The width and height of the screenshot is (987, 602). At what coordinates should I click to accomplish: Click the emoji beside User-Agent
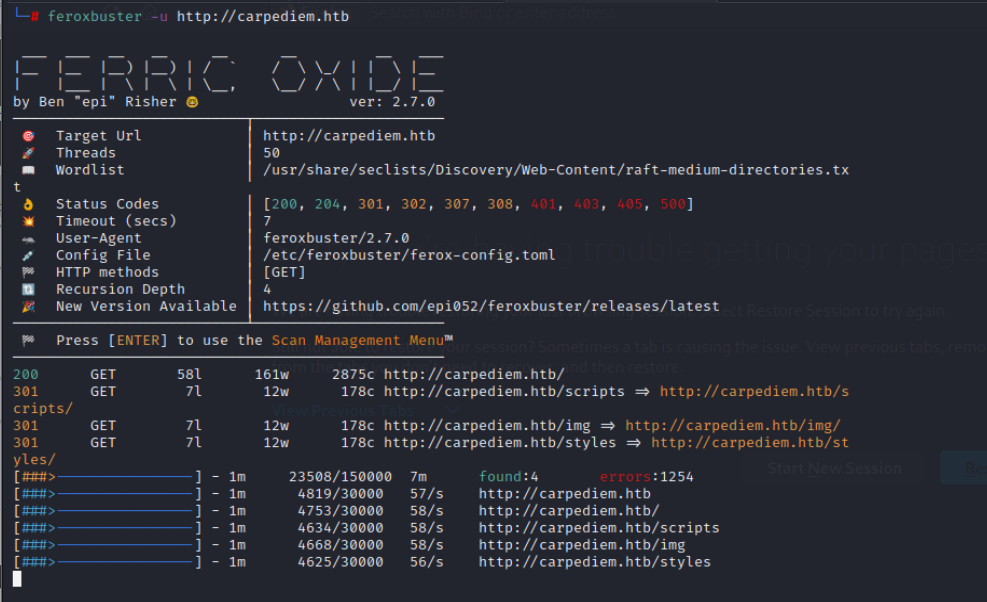point(28,239)
